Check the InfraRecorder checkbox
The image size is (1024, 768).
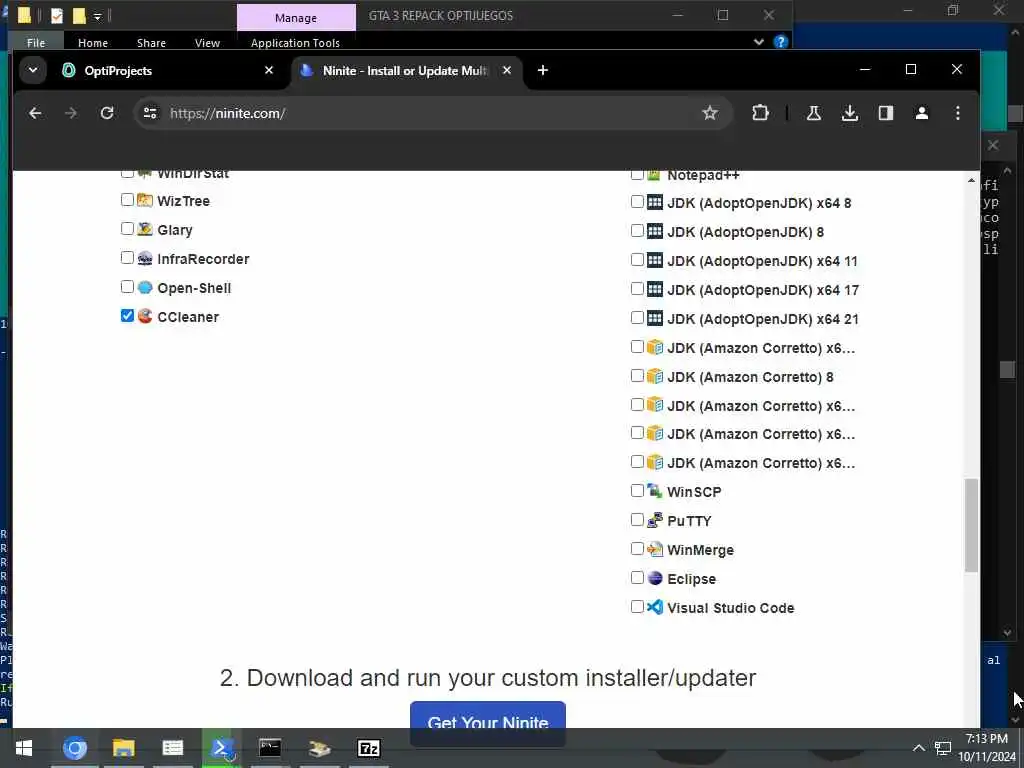127,257
